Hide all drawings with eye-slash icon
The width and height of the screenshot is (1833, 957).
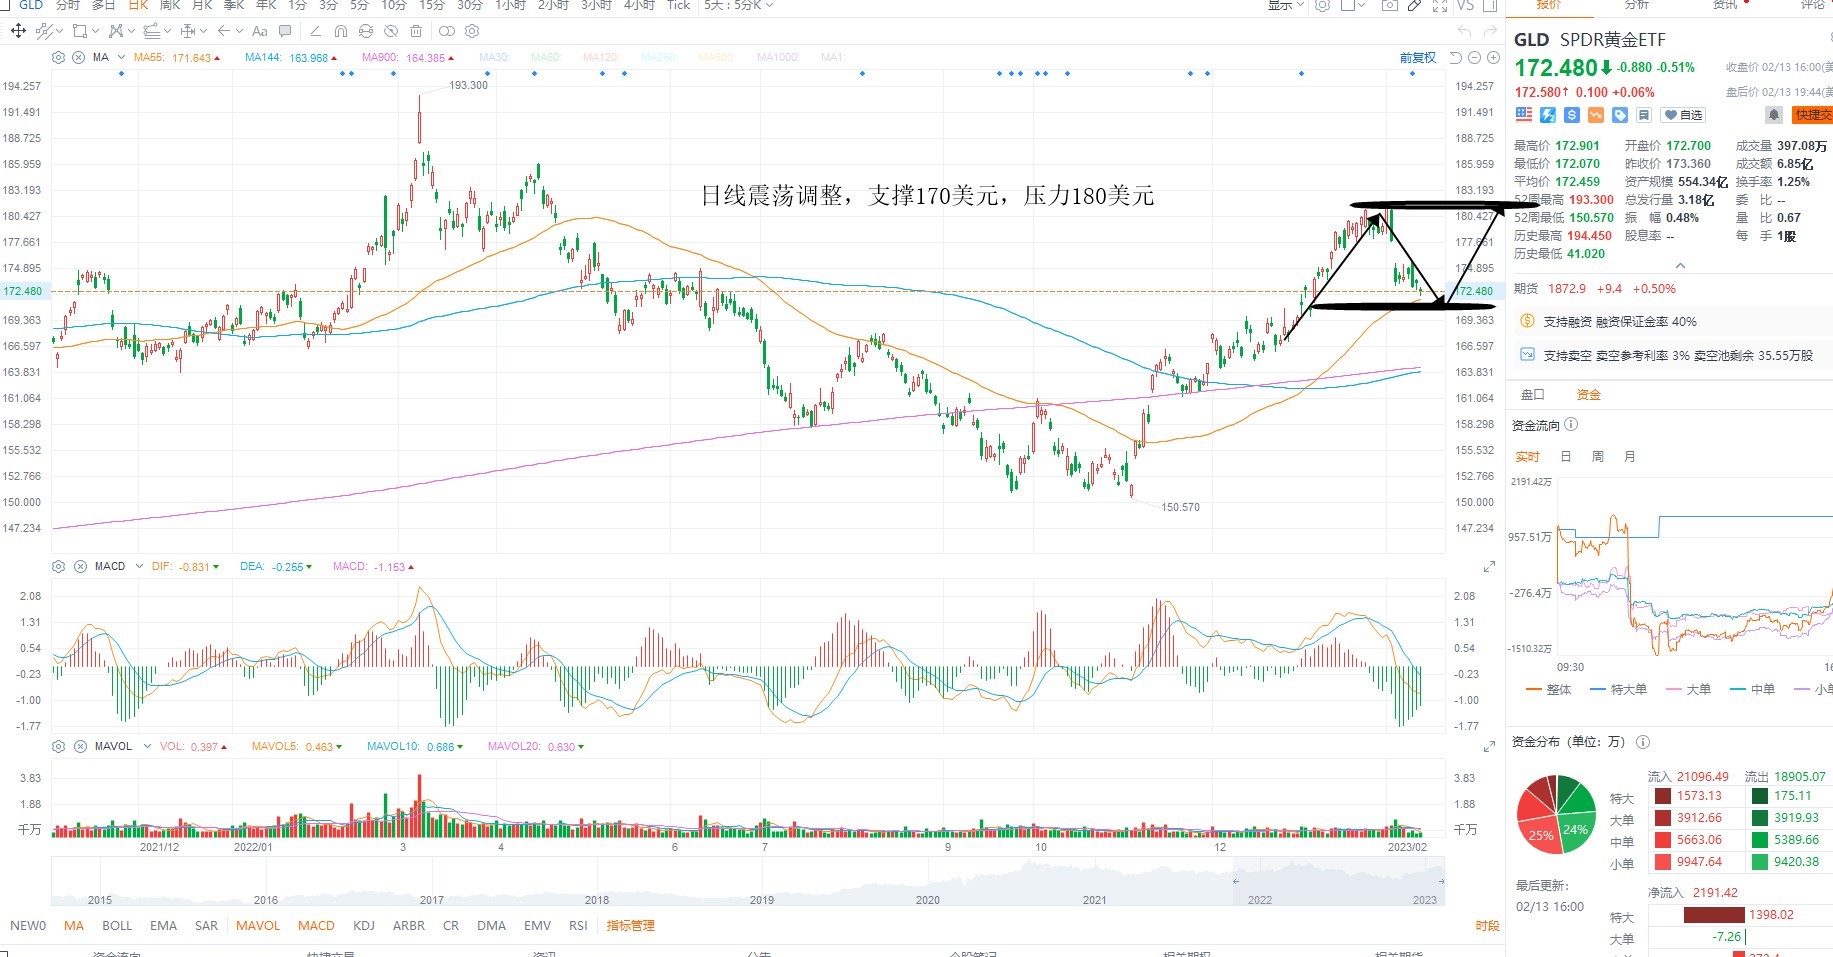pos(391,31)
